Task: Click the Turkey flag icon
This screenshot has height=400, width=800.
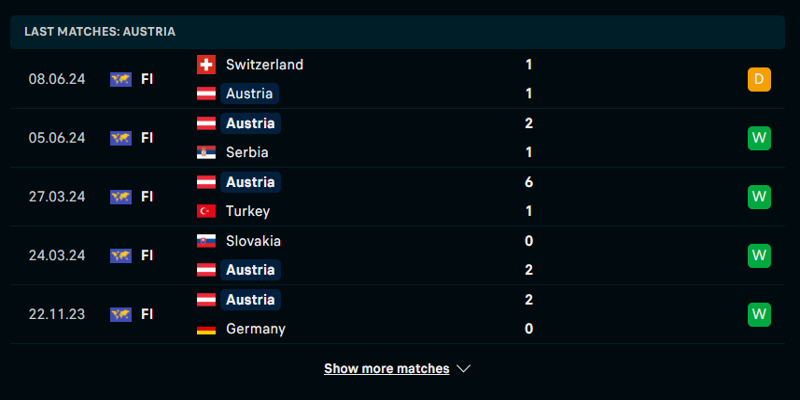Action: coord(206,211)
